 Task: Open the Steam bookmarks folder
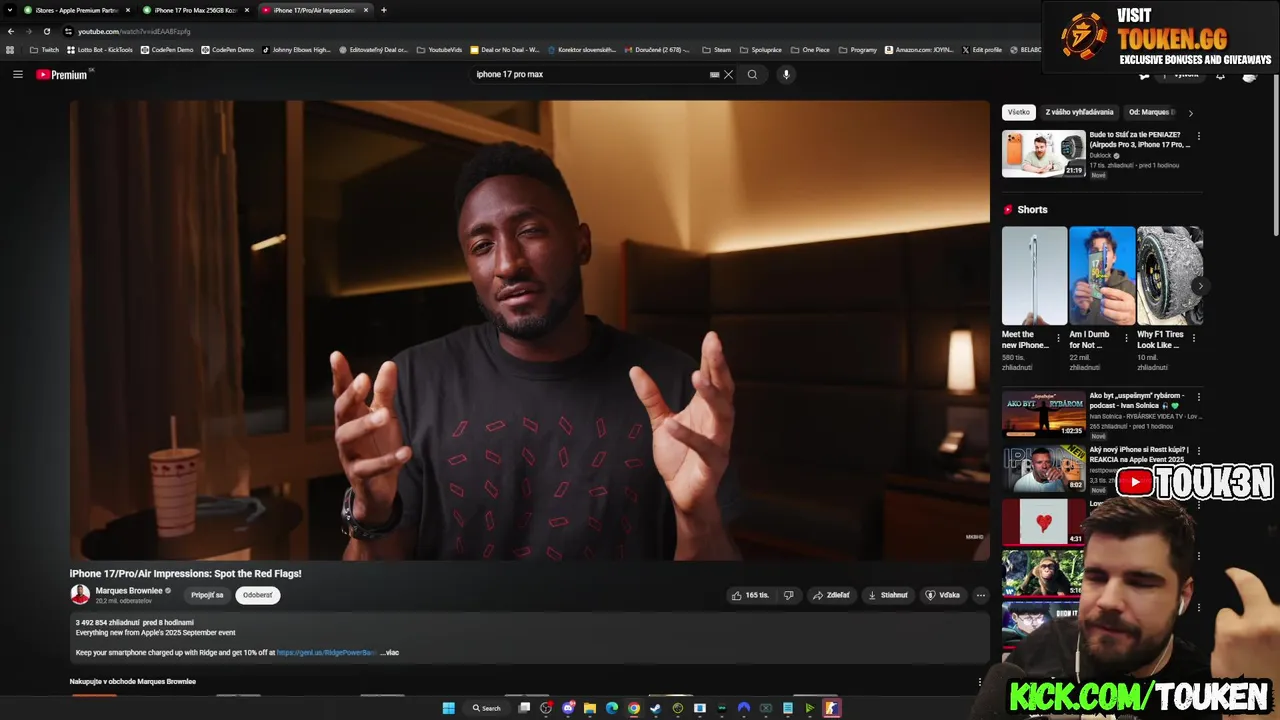(x=716, y=49)
